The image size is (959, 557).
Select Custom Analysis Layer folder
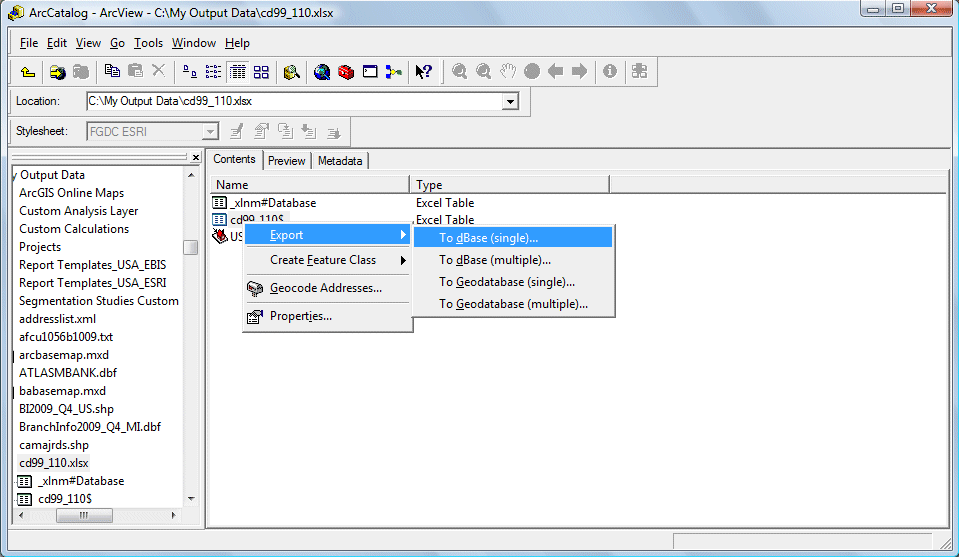coord(79,211)
